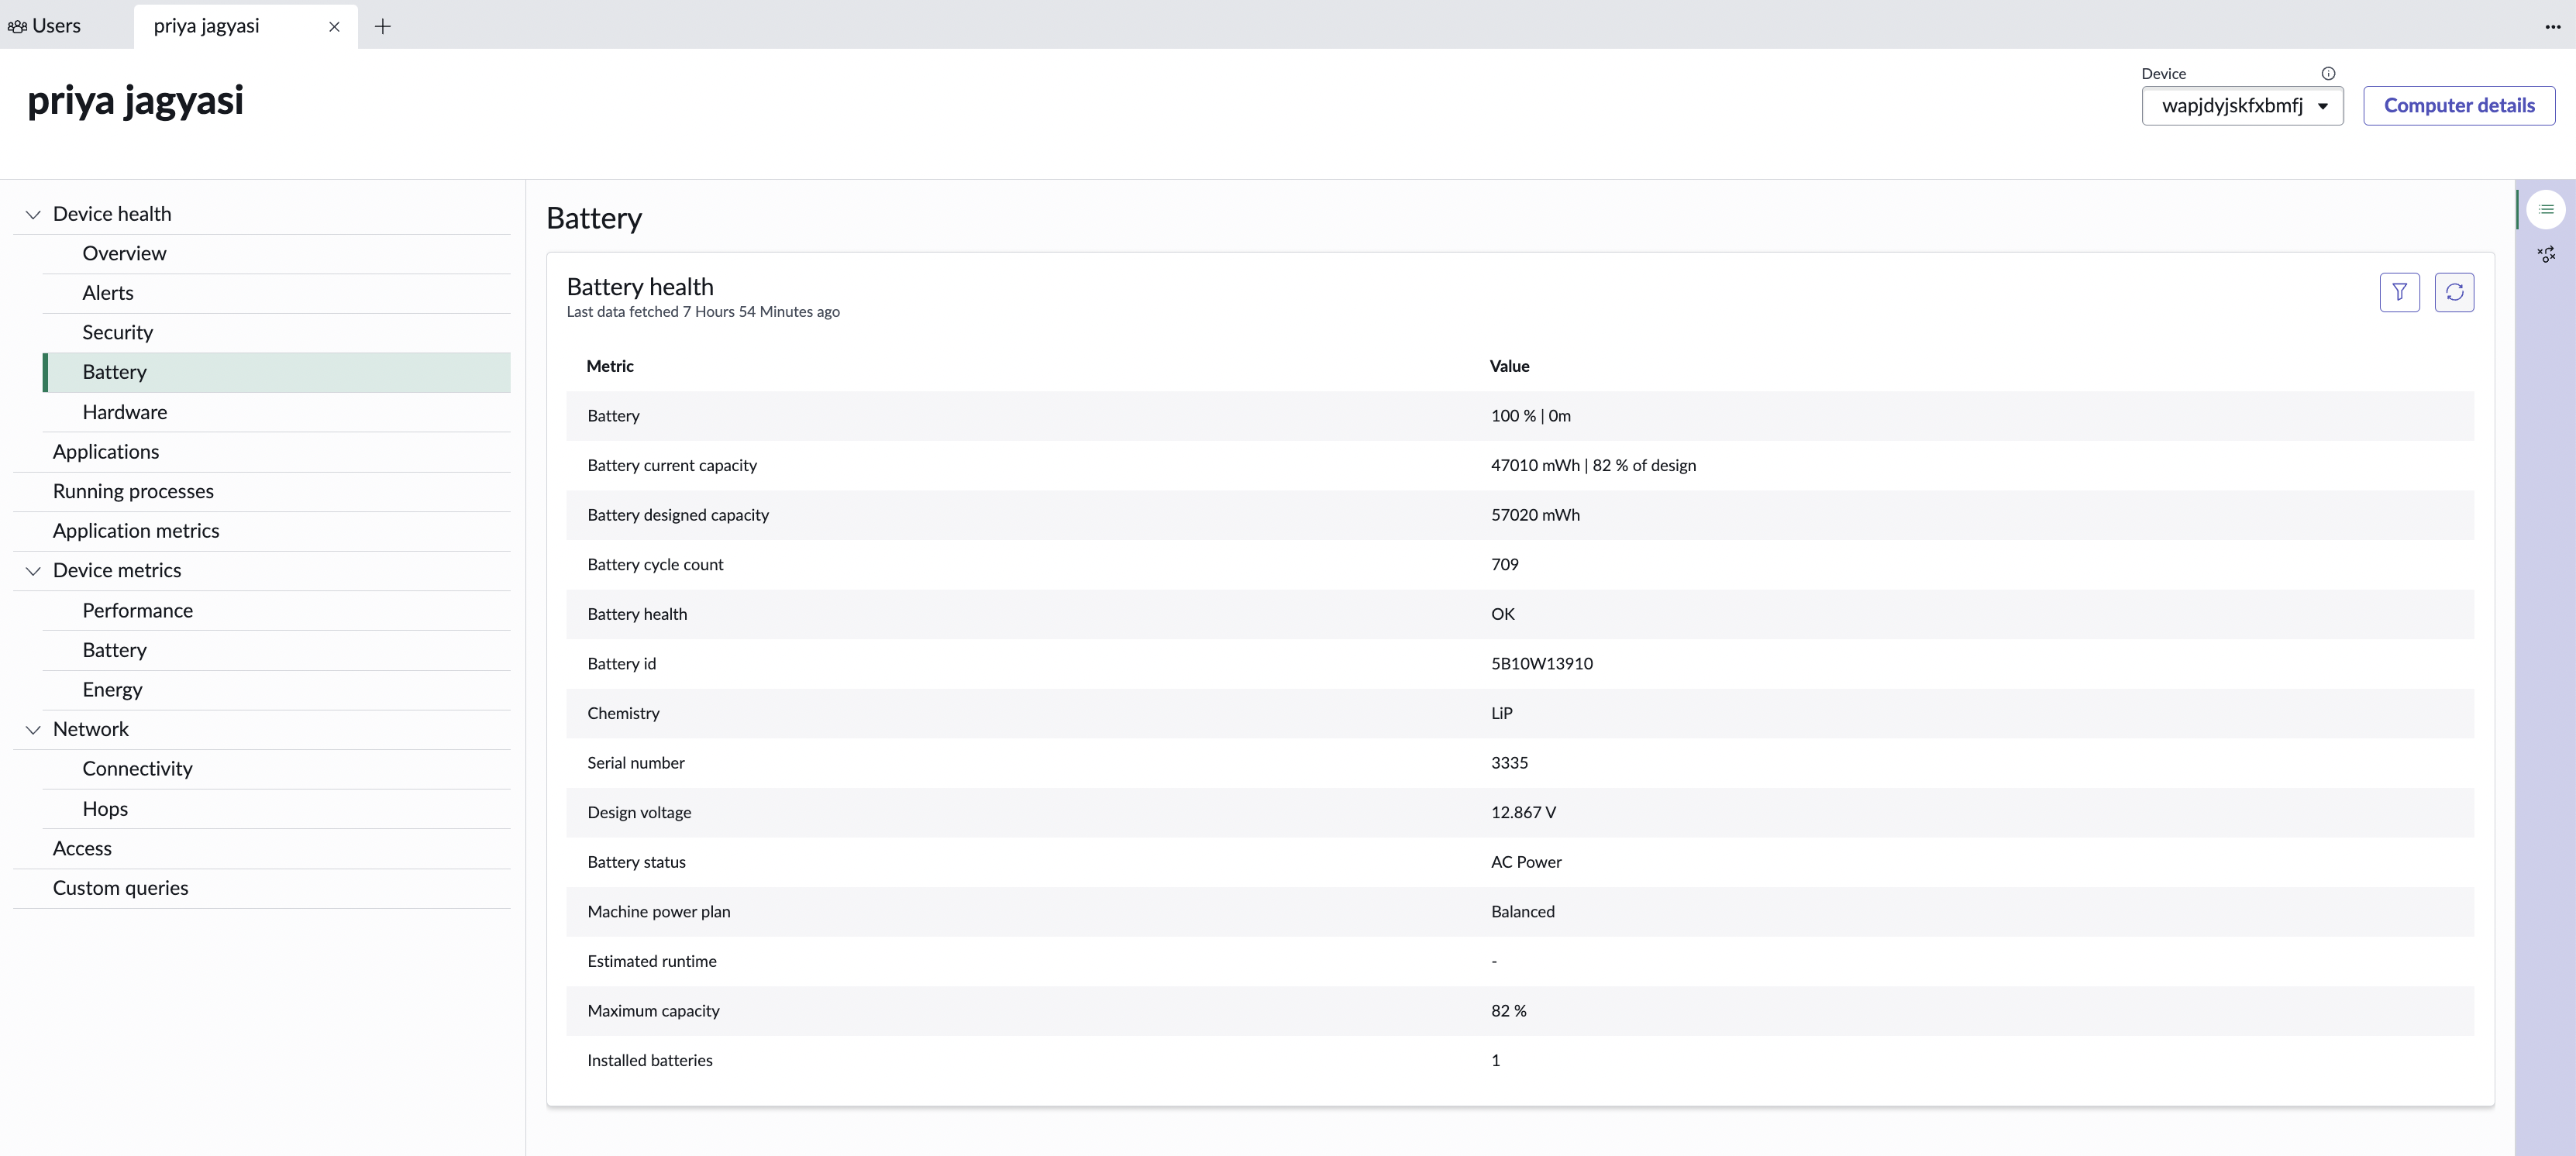This screenshot has height=1156, width=2576.
Task: Select the LiP chemistry value
Action: [x=1501, y=713]
